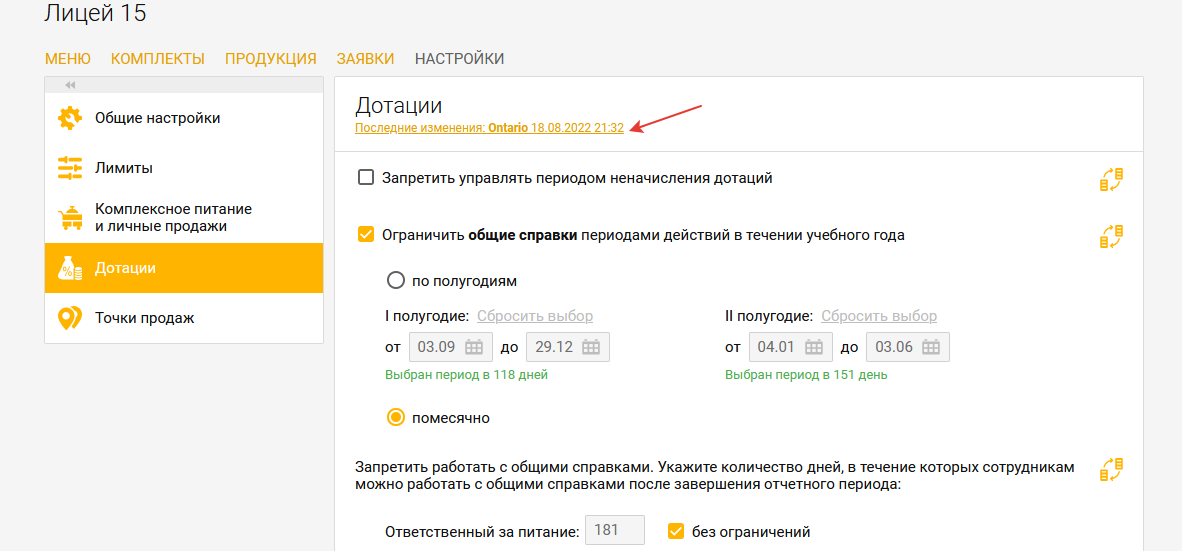Click the I полугодие to-date field 29.12
The image size is (1182, 551).
568,347
